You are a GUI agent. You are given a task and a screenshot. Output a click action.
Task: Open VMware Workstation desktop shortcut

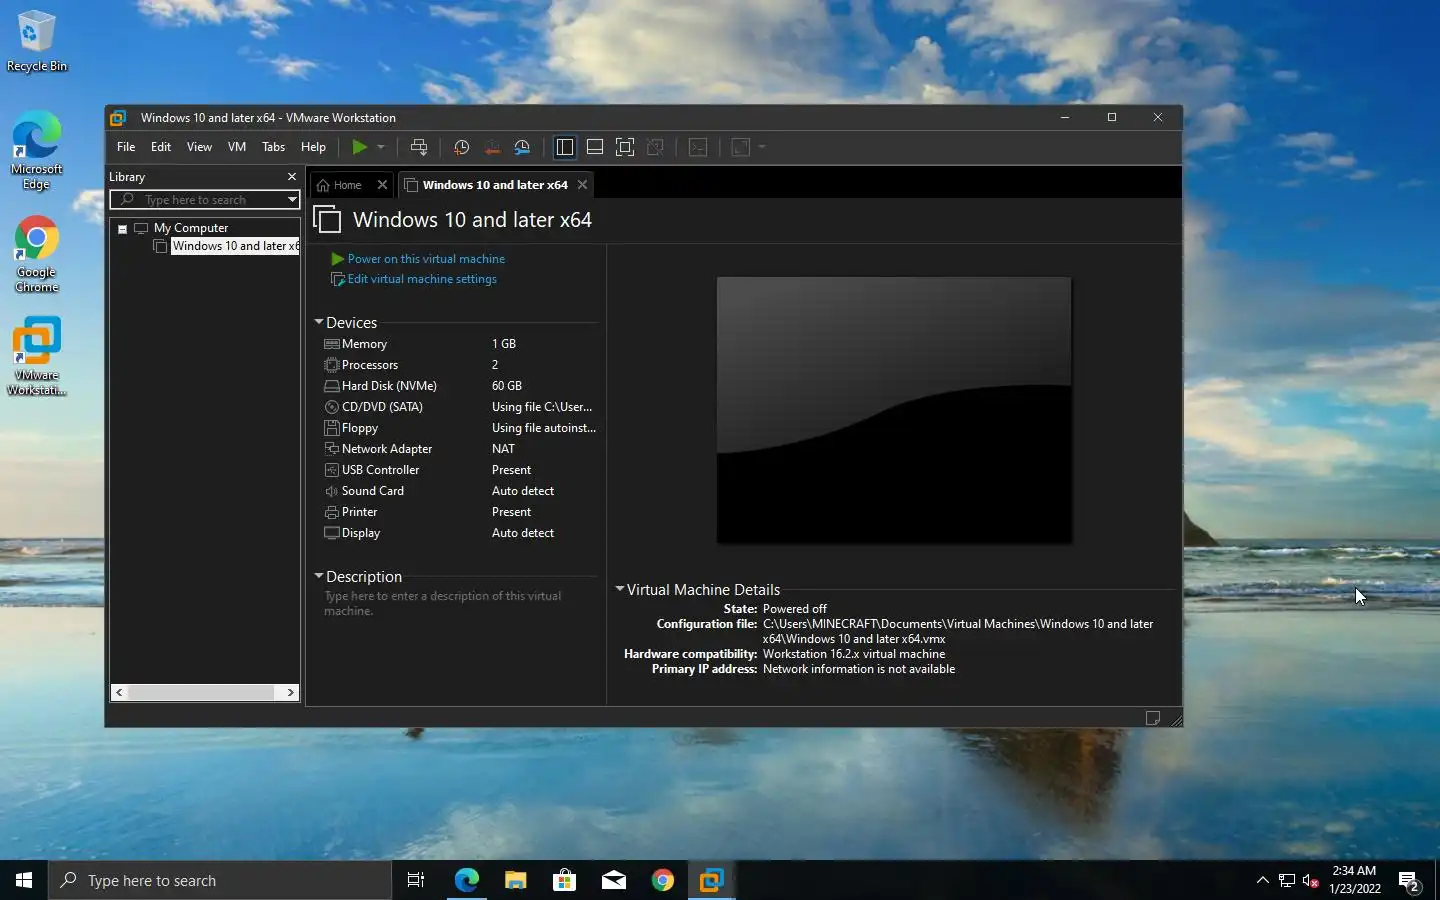(36, 357)
